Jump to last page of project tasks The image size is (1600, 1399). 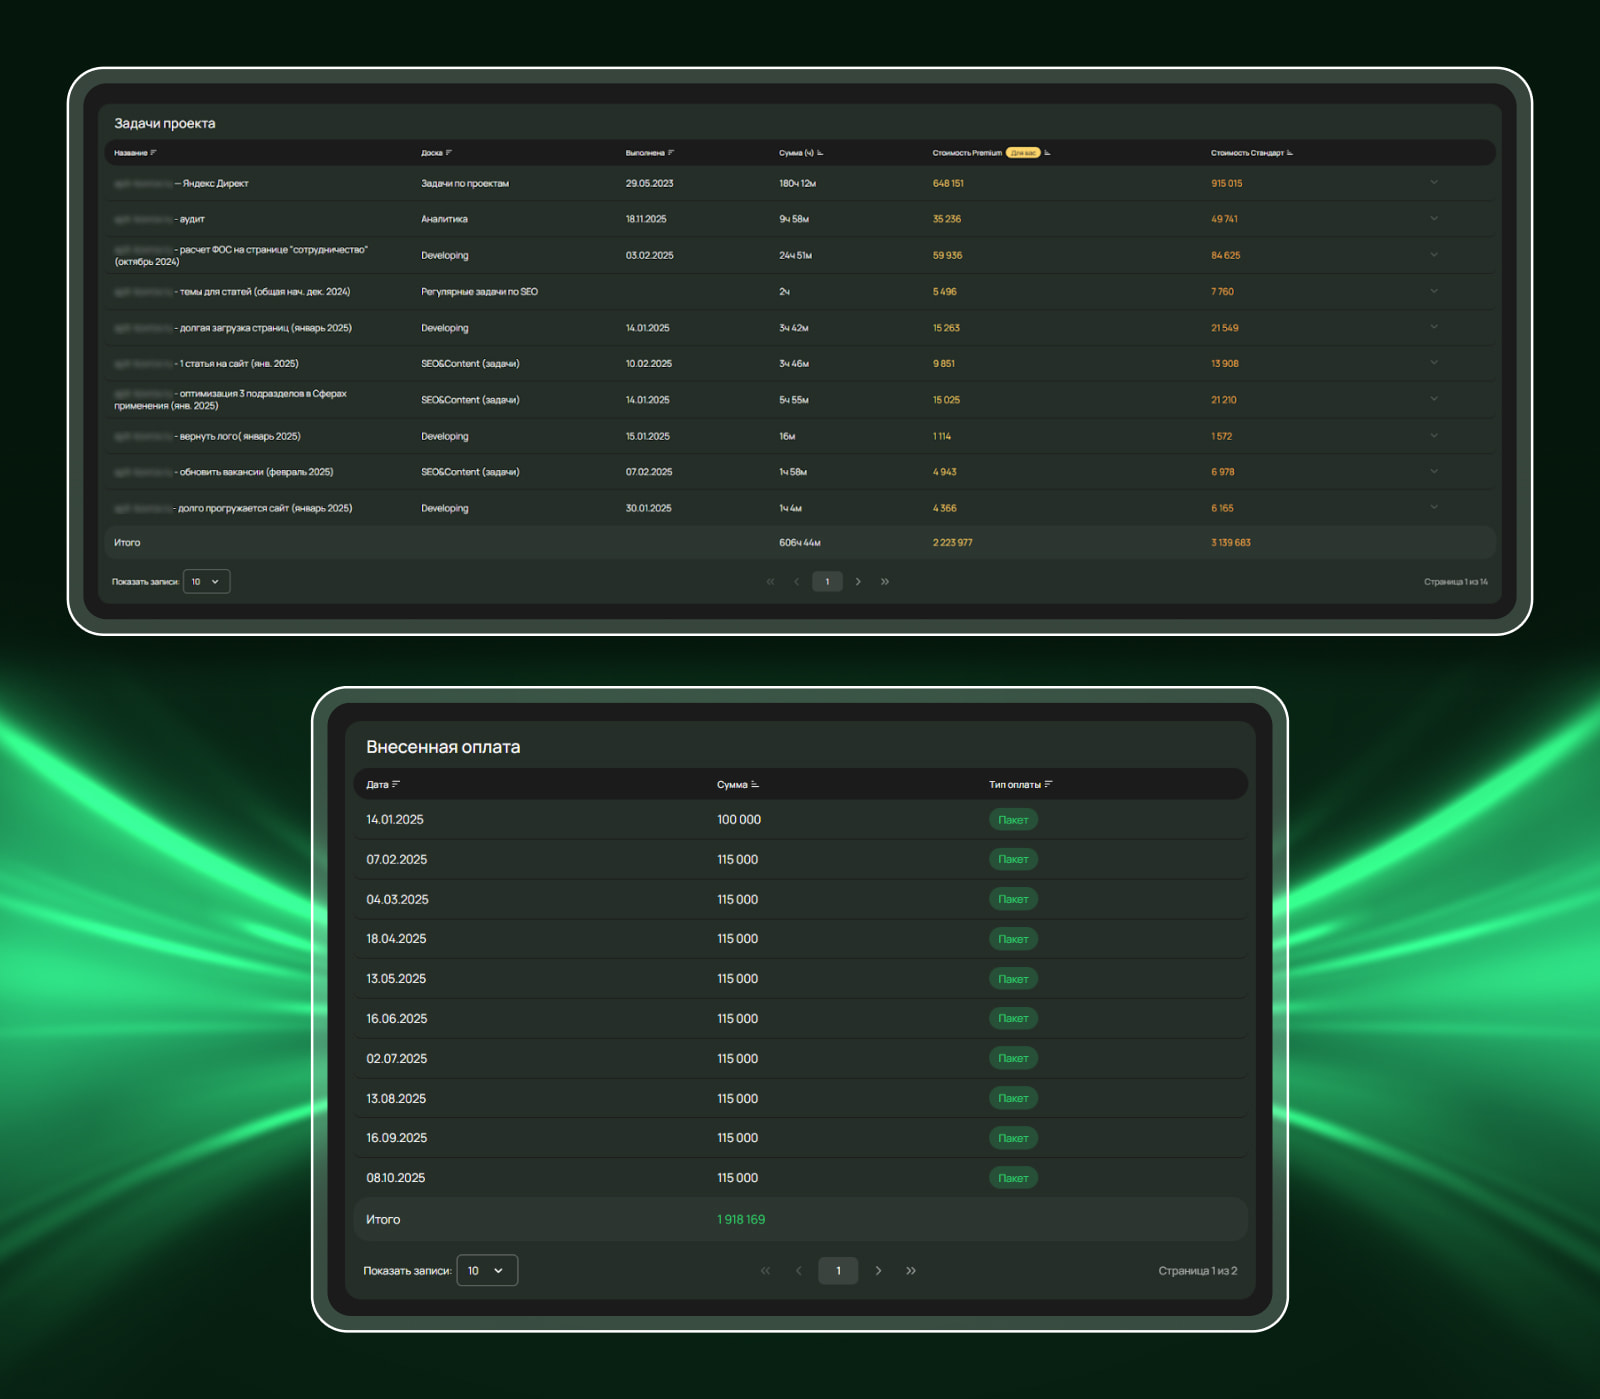[x=885, y=582]
